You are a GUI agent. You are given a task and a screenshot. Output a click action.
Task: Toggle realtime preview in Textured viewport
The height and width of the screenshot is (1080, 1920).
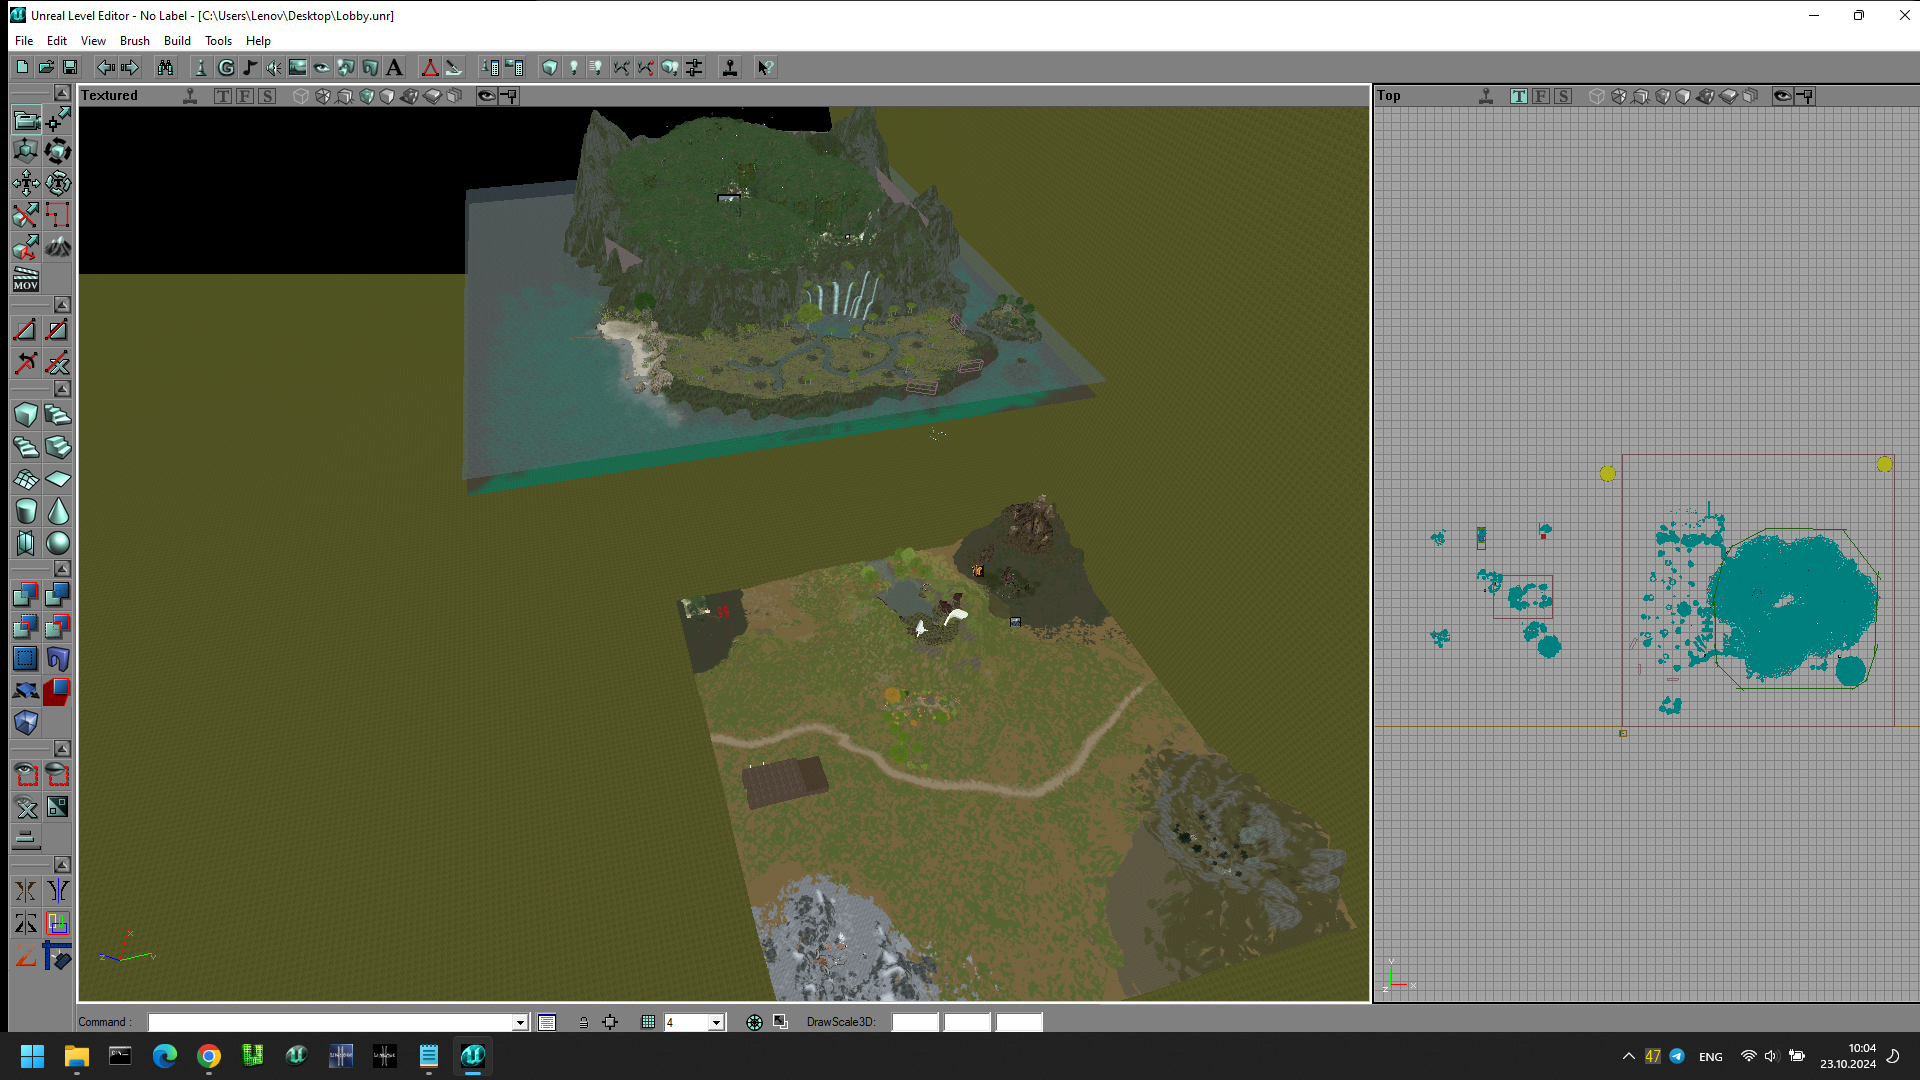click(190, 96)
